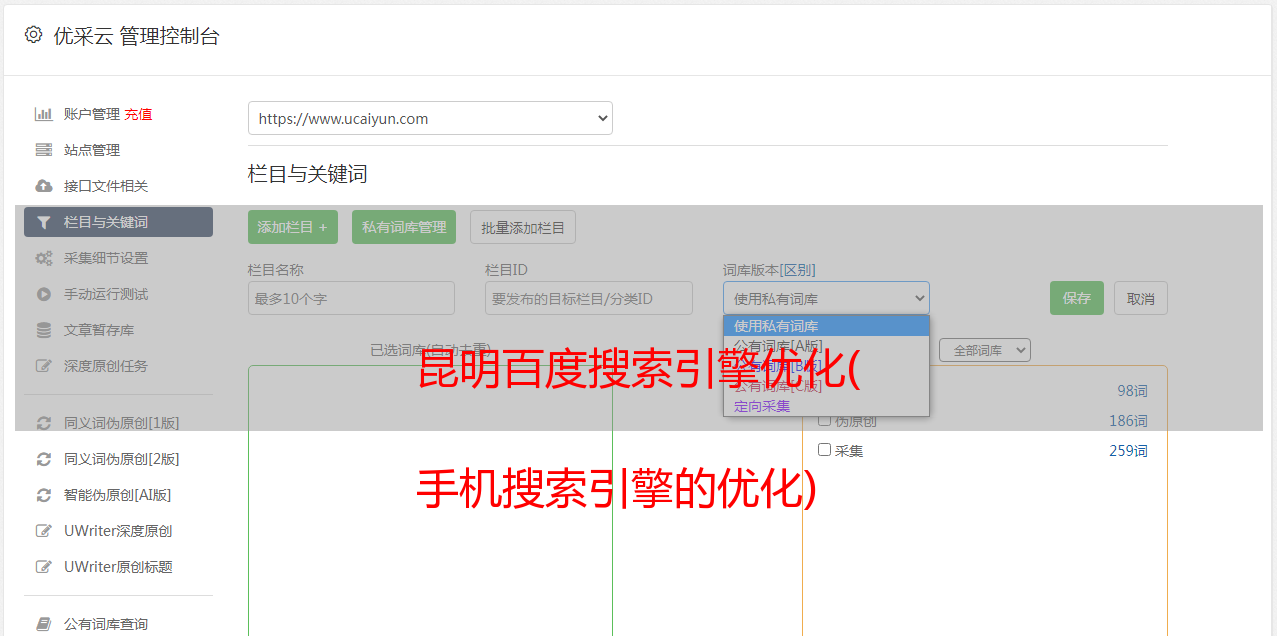The image size is (1277, 636).
Task: Click the red 充值 link
Action: (x=138, y=114)
